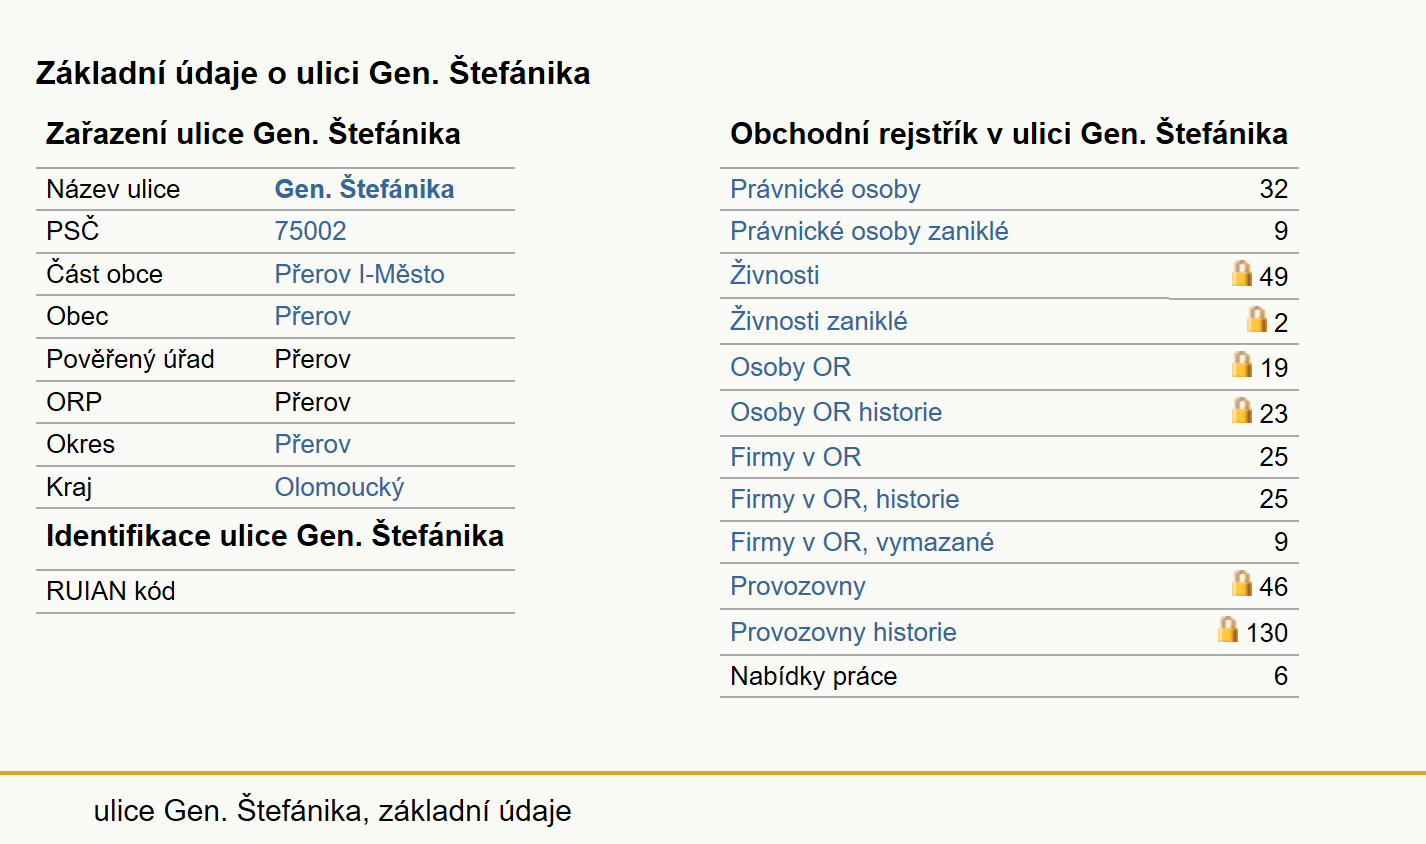Open the Přerov link in Obec row
1426x844 pixels.
pyautogui.click(x=312, y=316)
